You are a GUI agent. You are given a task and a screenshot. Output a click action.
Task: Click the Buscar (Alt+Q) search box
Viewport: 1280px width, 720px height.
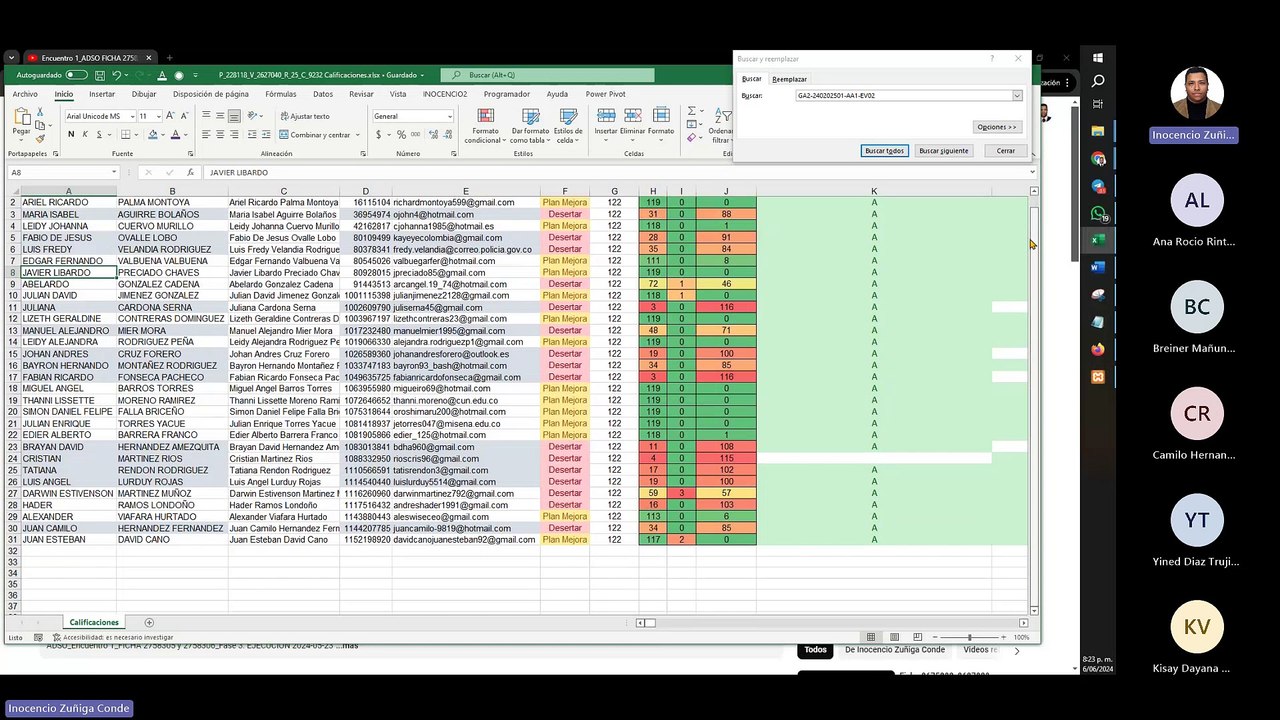click(548, 75)
